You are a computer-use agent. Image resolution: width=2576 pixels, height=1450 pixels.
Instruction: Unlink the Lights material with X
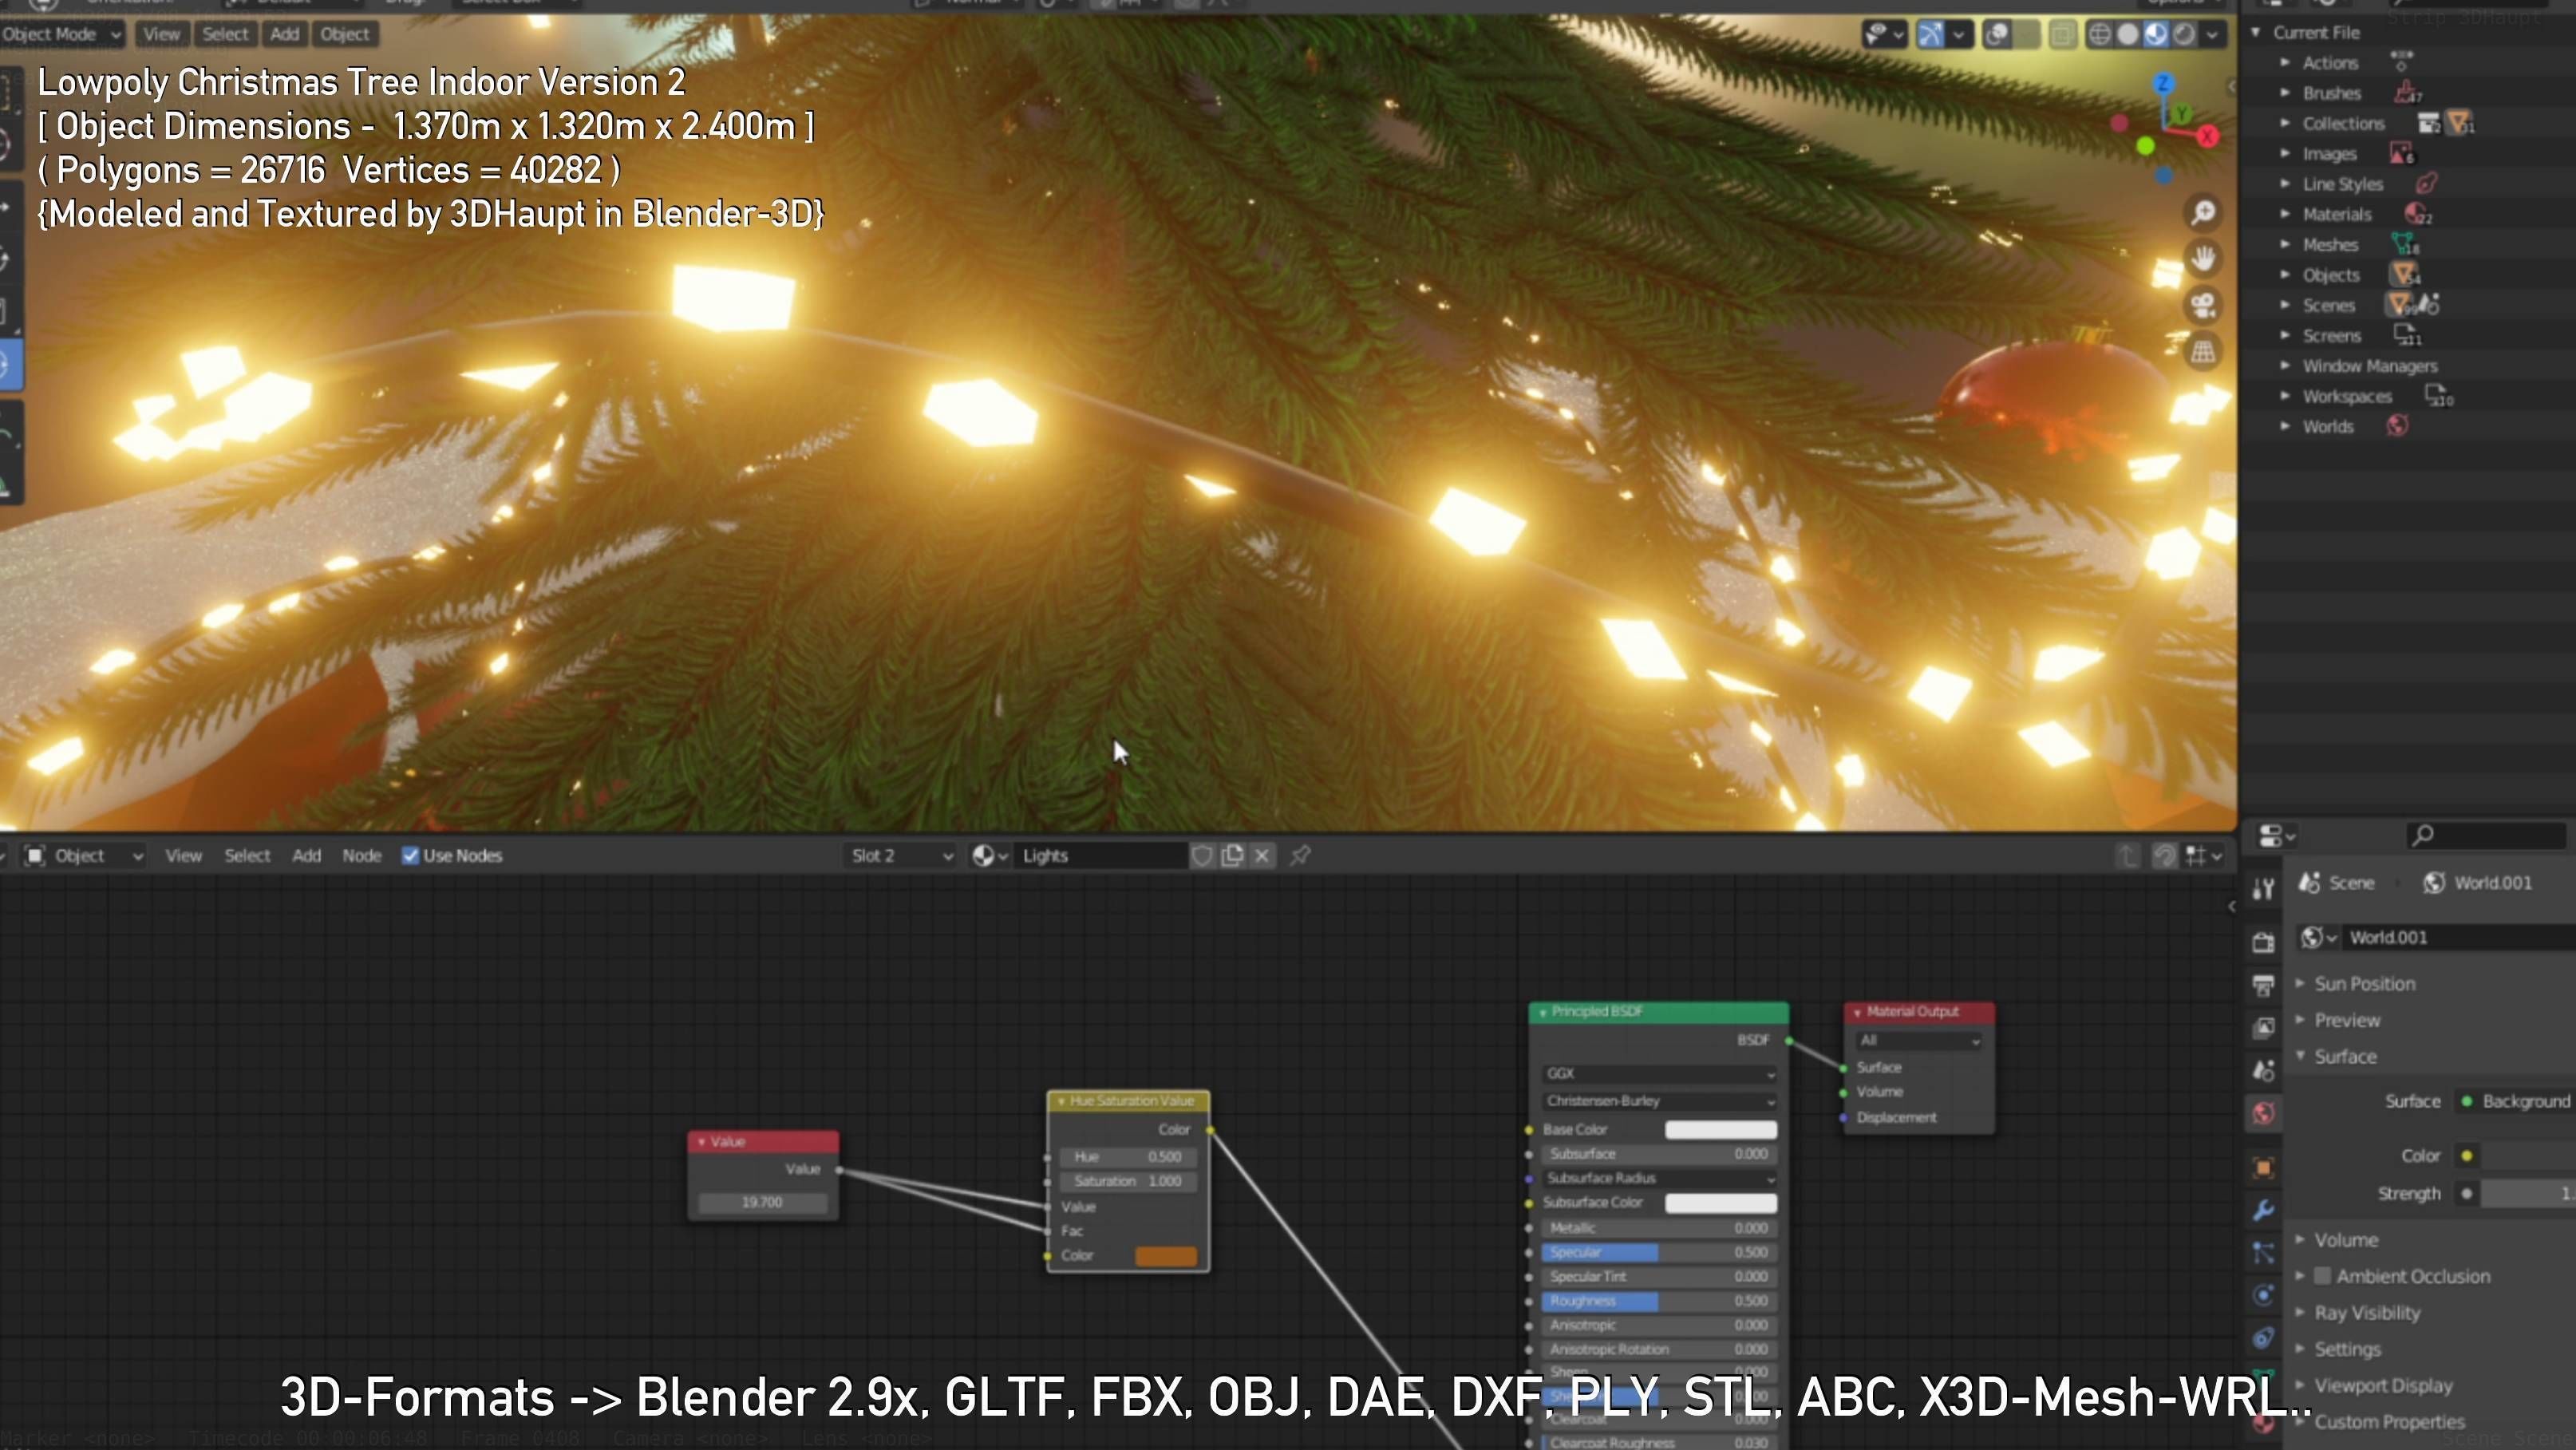coord(1262,855)
